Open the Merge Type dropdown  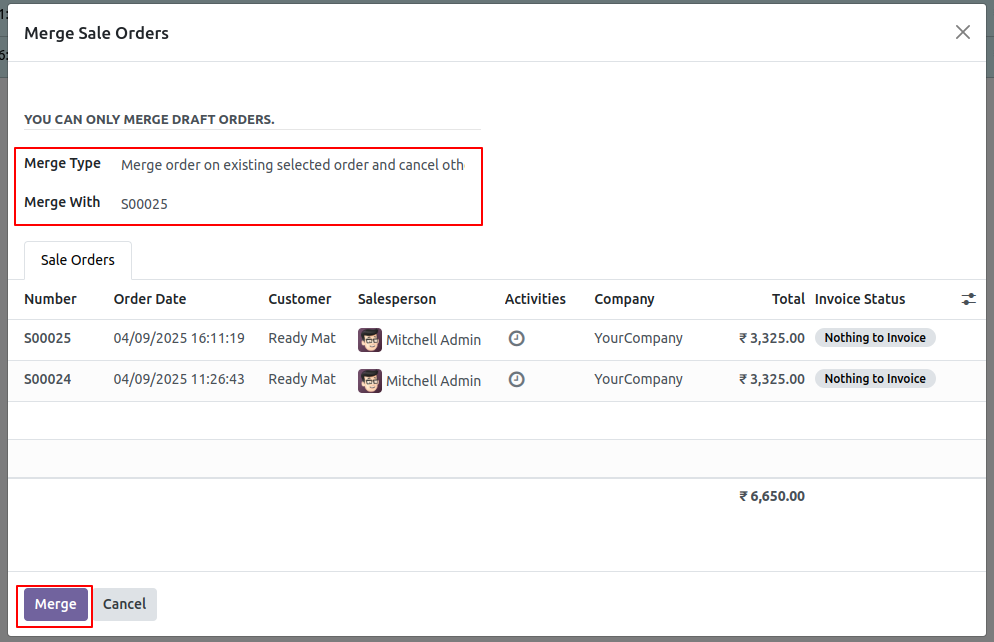point(292,165)
